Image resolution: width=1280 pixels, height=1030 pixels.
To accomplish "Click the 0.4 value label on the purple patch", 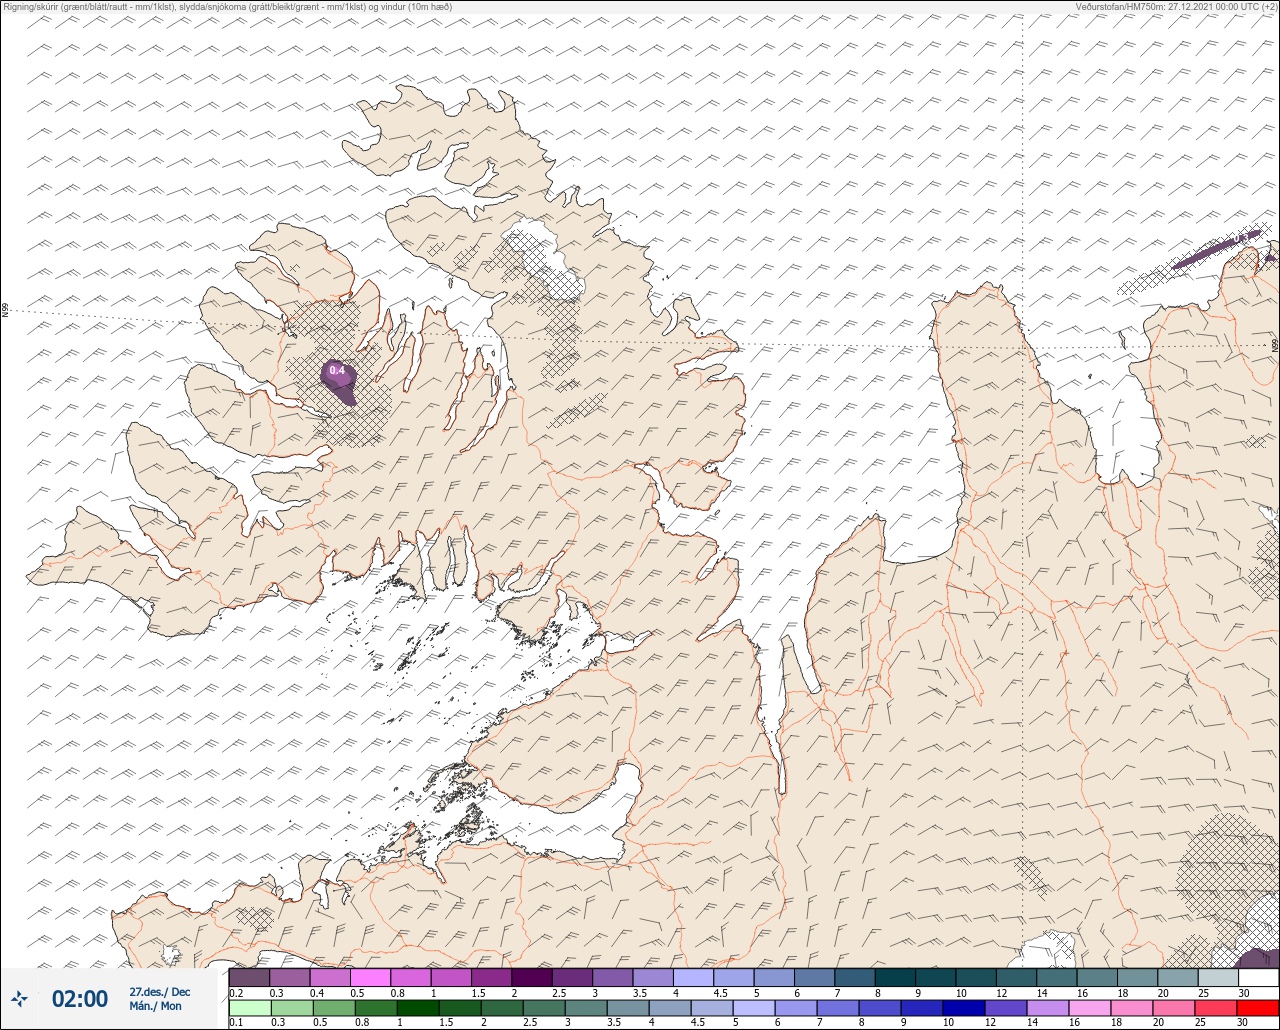I will (337, 371).
